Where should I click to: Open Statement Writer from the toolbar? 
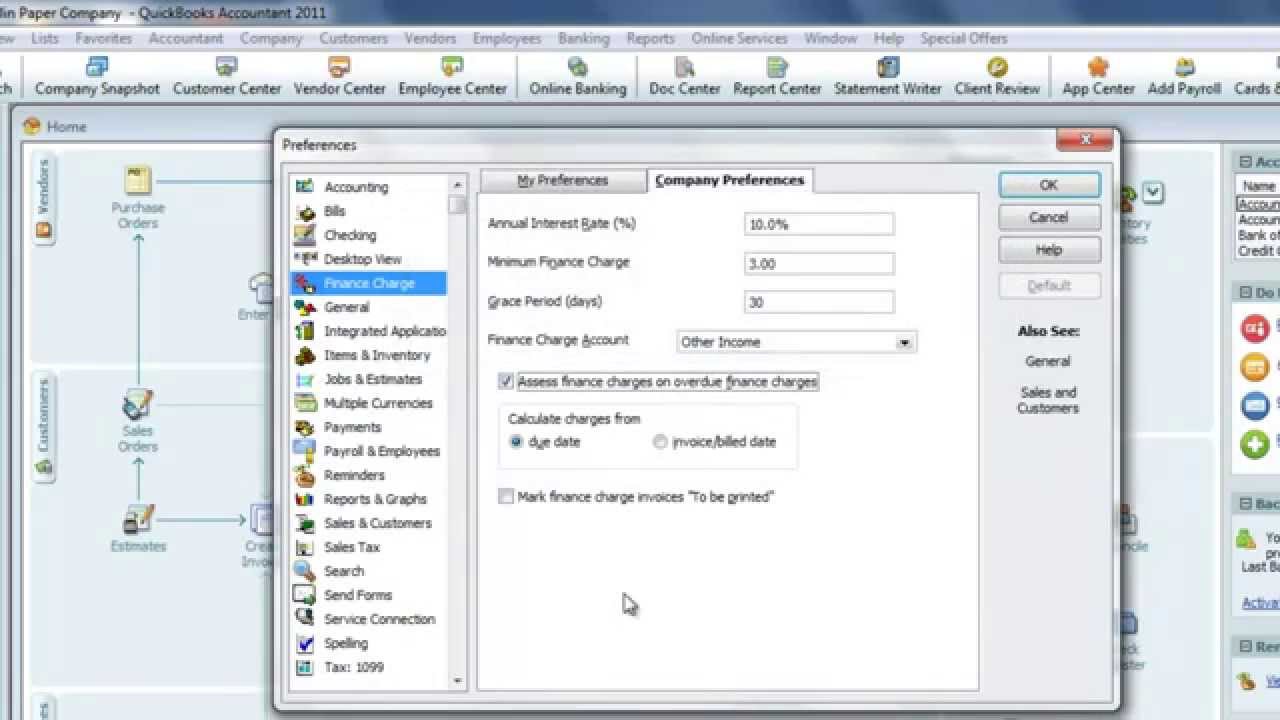[888, 77]
